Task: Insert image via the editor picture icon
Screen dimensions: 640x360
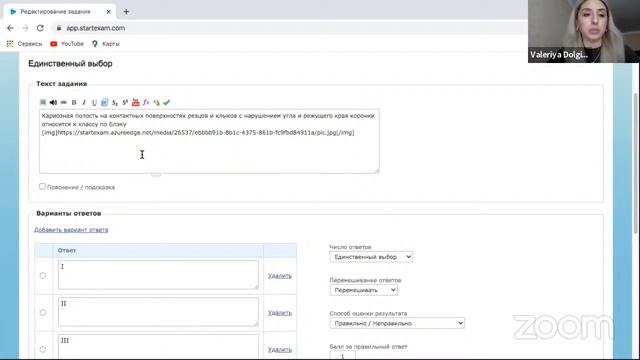Action: click(x=43, y=102)
